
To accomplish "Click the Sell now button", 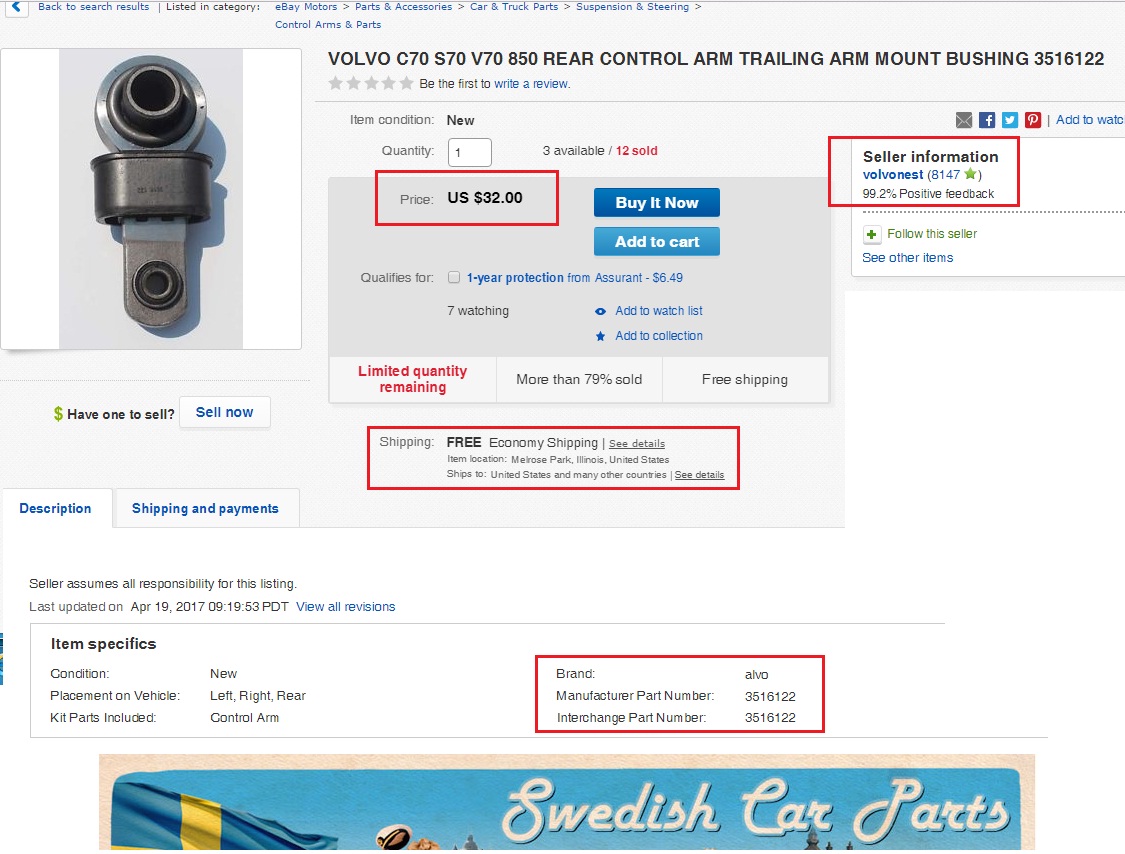I will [x=224, y=412].
